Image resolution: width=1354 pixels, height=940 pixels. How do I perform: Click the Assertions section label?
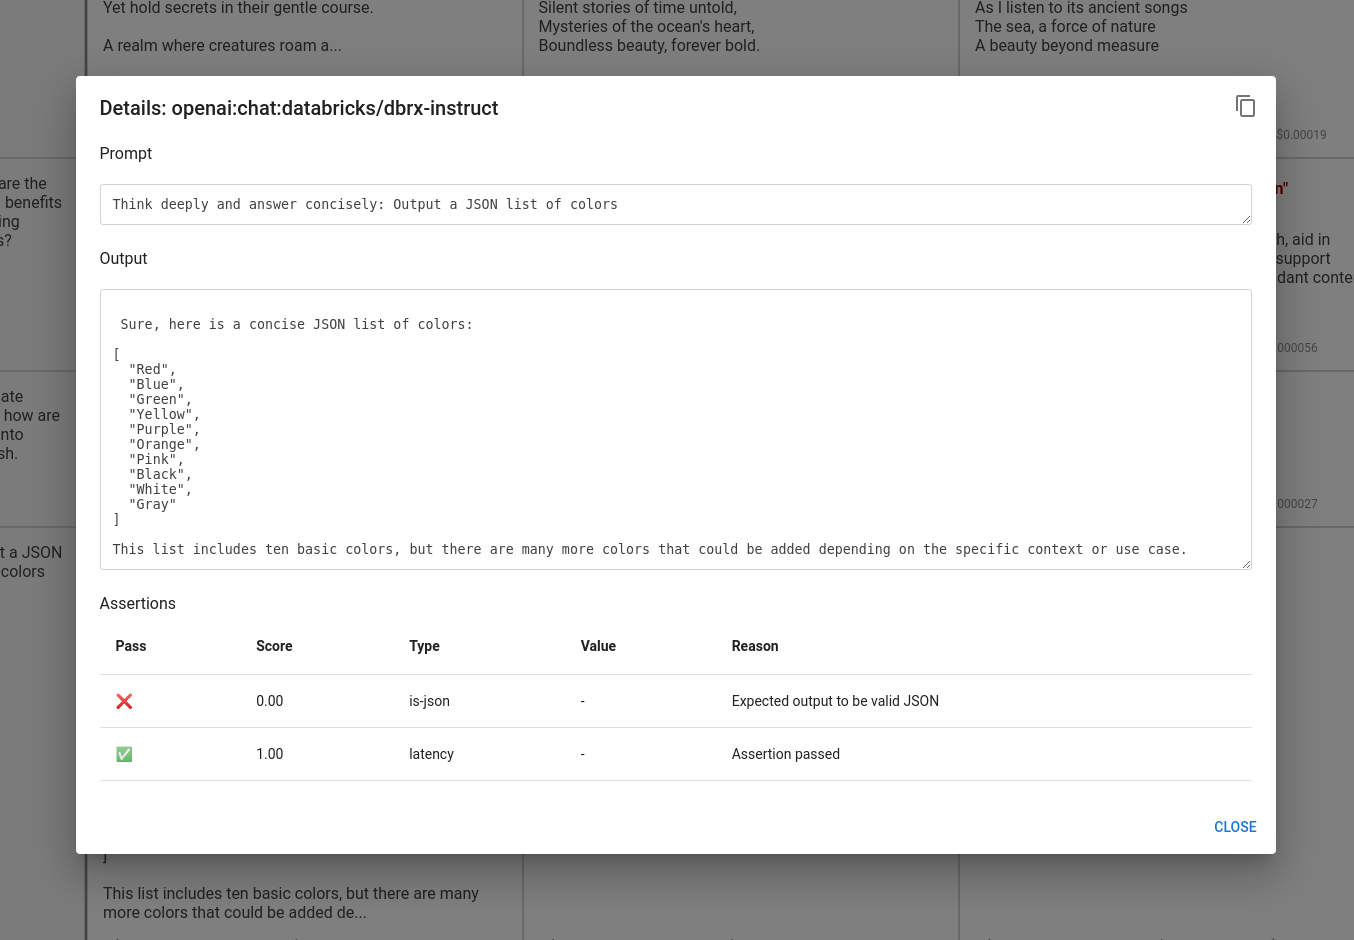(137, 603)
